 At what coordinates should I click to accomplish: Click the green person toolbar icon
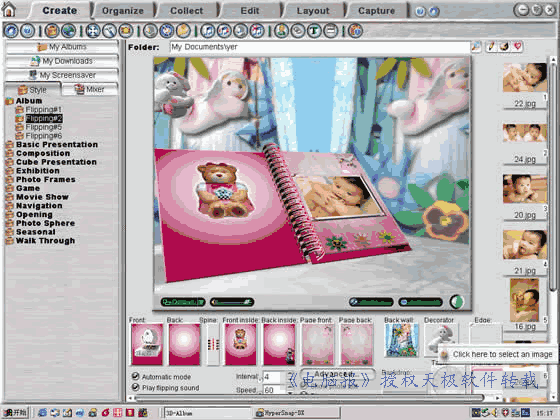[281, 31]
